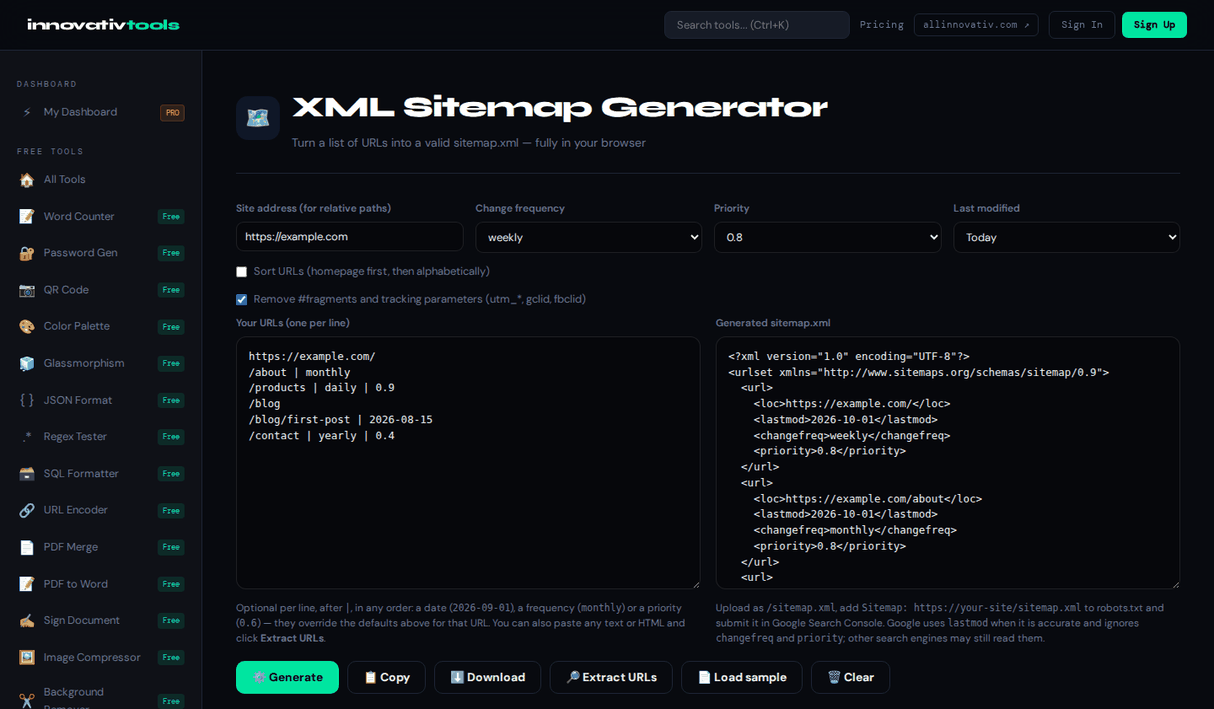This screenshot has height=709, width=1214.
Task: Click the Glassmorphism cube icon
Action: (x=27, y=363)
